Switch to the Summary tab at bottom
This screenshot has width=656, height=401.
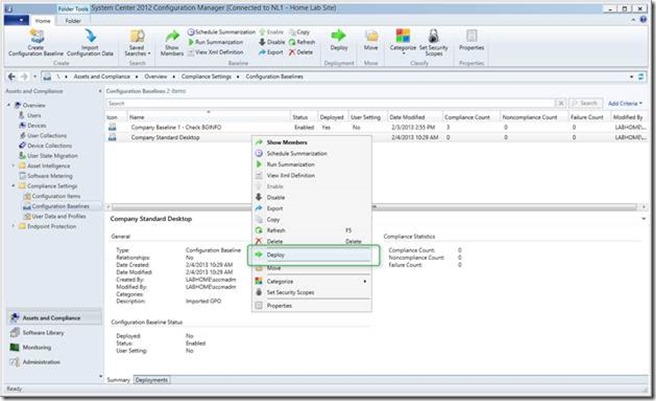tap(118, 380)
